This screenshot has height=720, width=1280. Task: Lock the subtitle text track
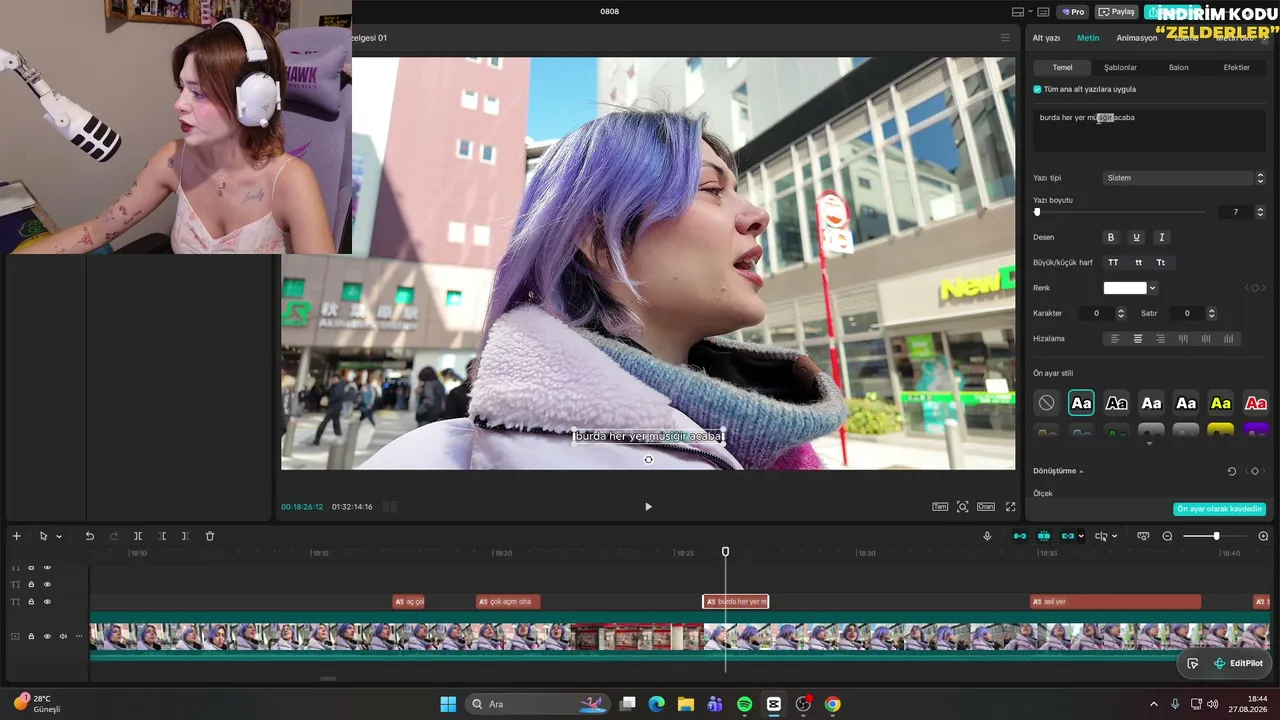[31, 602]
